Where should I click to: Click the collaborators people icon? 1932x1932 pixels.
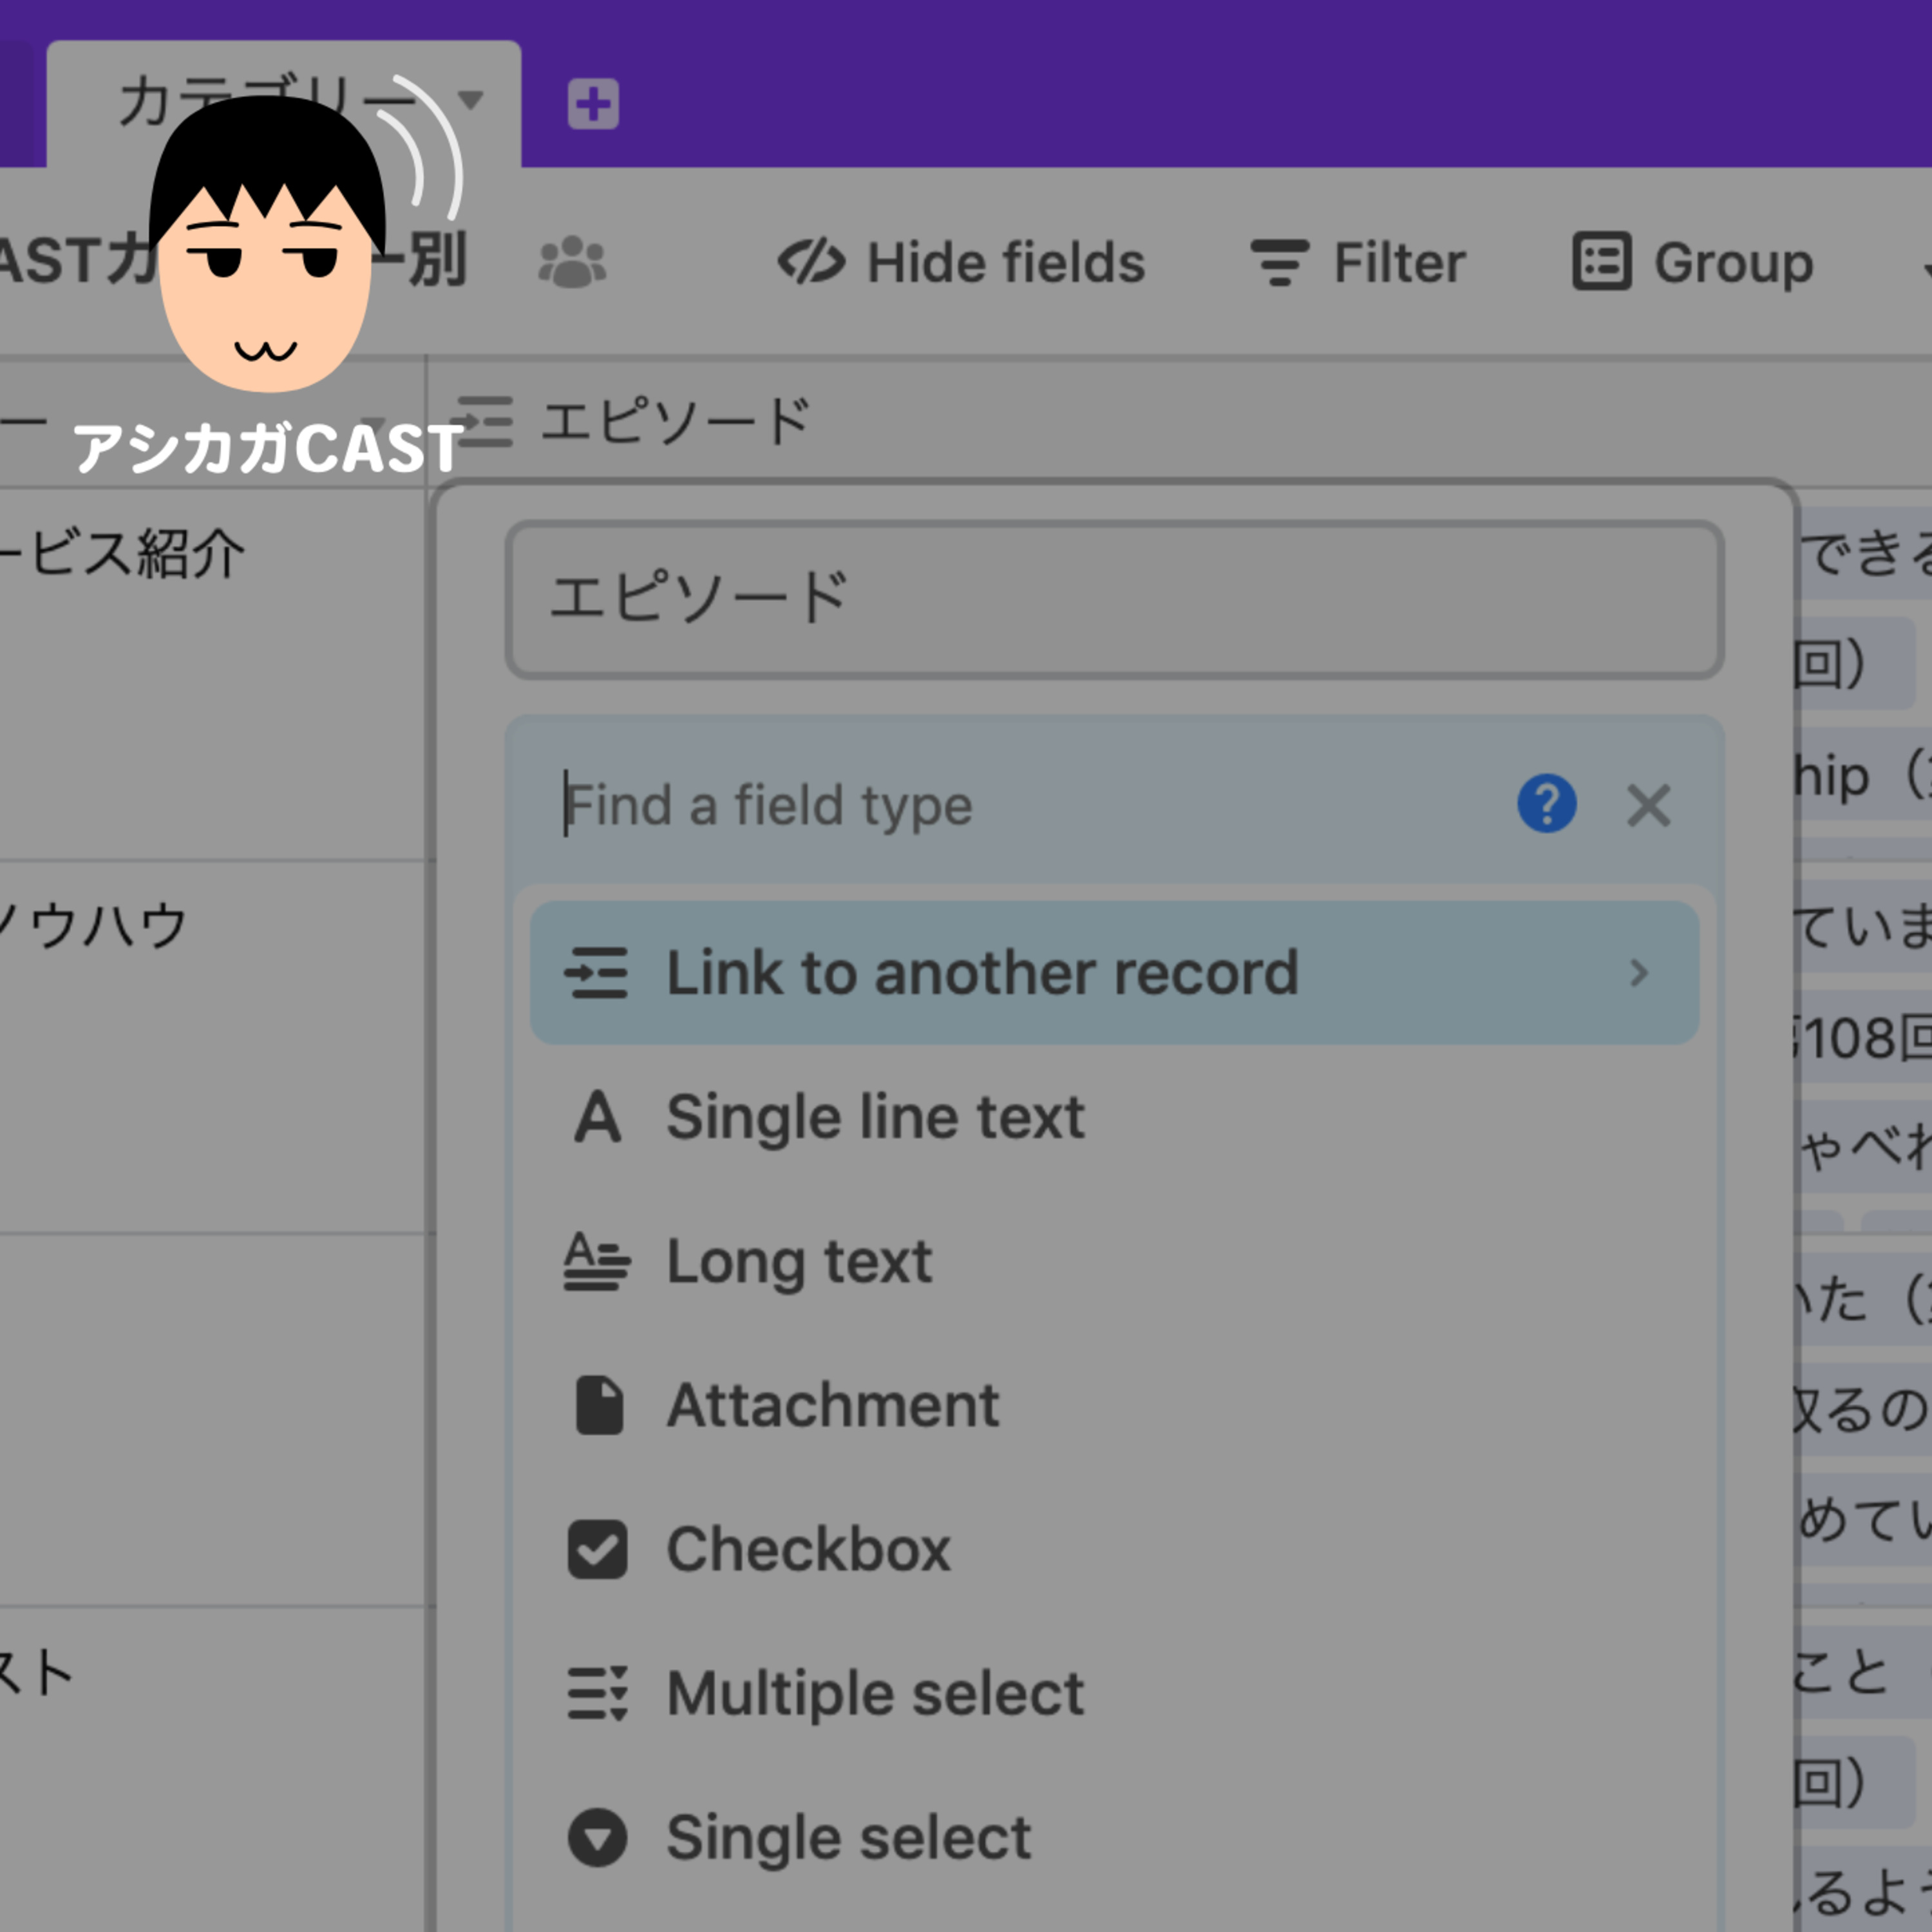(572, 263)
